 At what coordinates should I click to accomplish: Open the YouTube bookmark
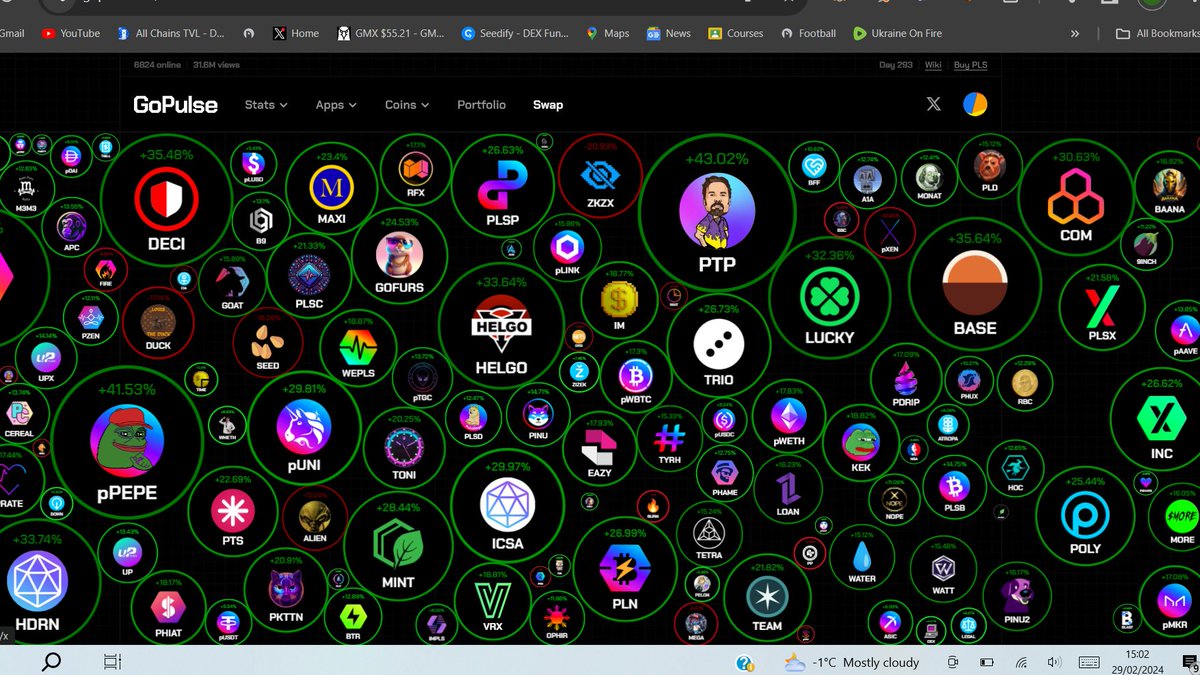pos(71,33)
